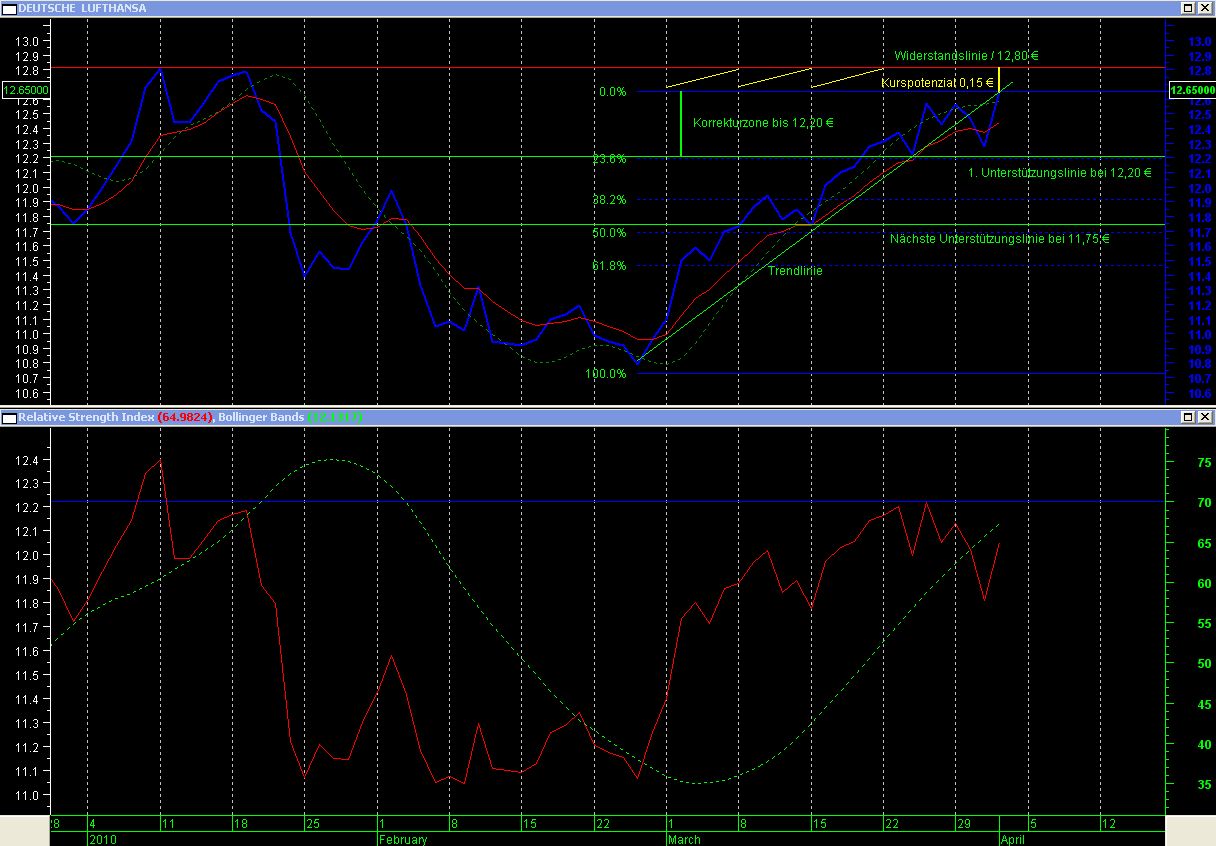Click the left-axis 12.65000 price marker
Screen dimensions: 1216x846
coord(25,90)
